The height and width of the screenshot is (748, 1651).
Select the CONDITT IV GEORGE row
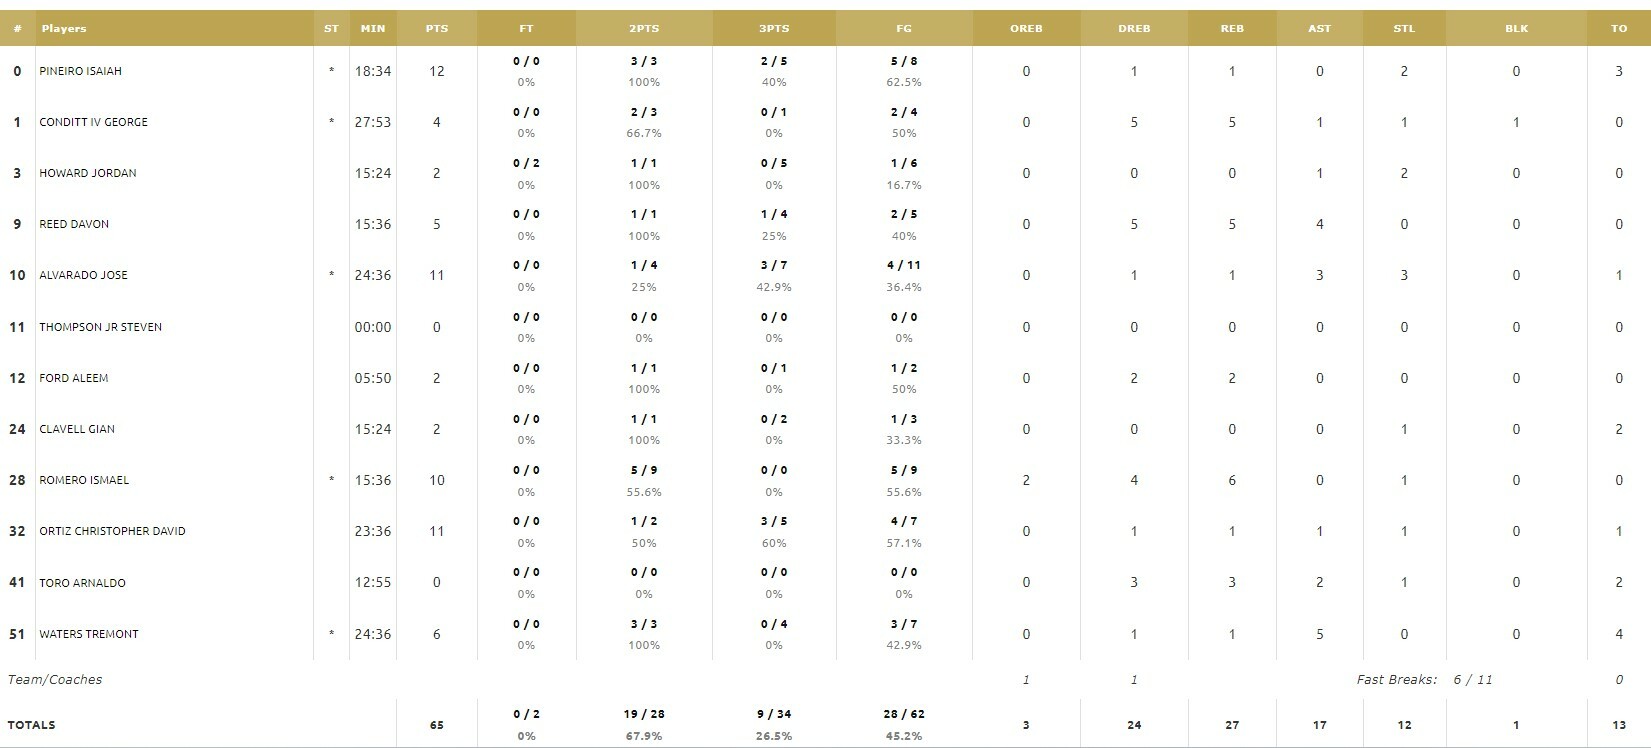coord(825,122)
